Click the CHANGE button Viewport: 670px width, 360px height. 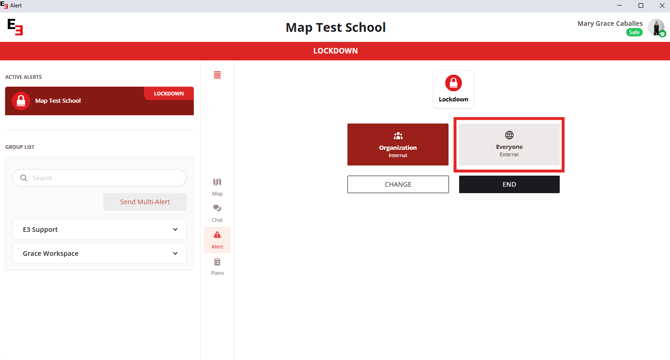coord(398,184)
